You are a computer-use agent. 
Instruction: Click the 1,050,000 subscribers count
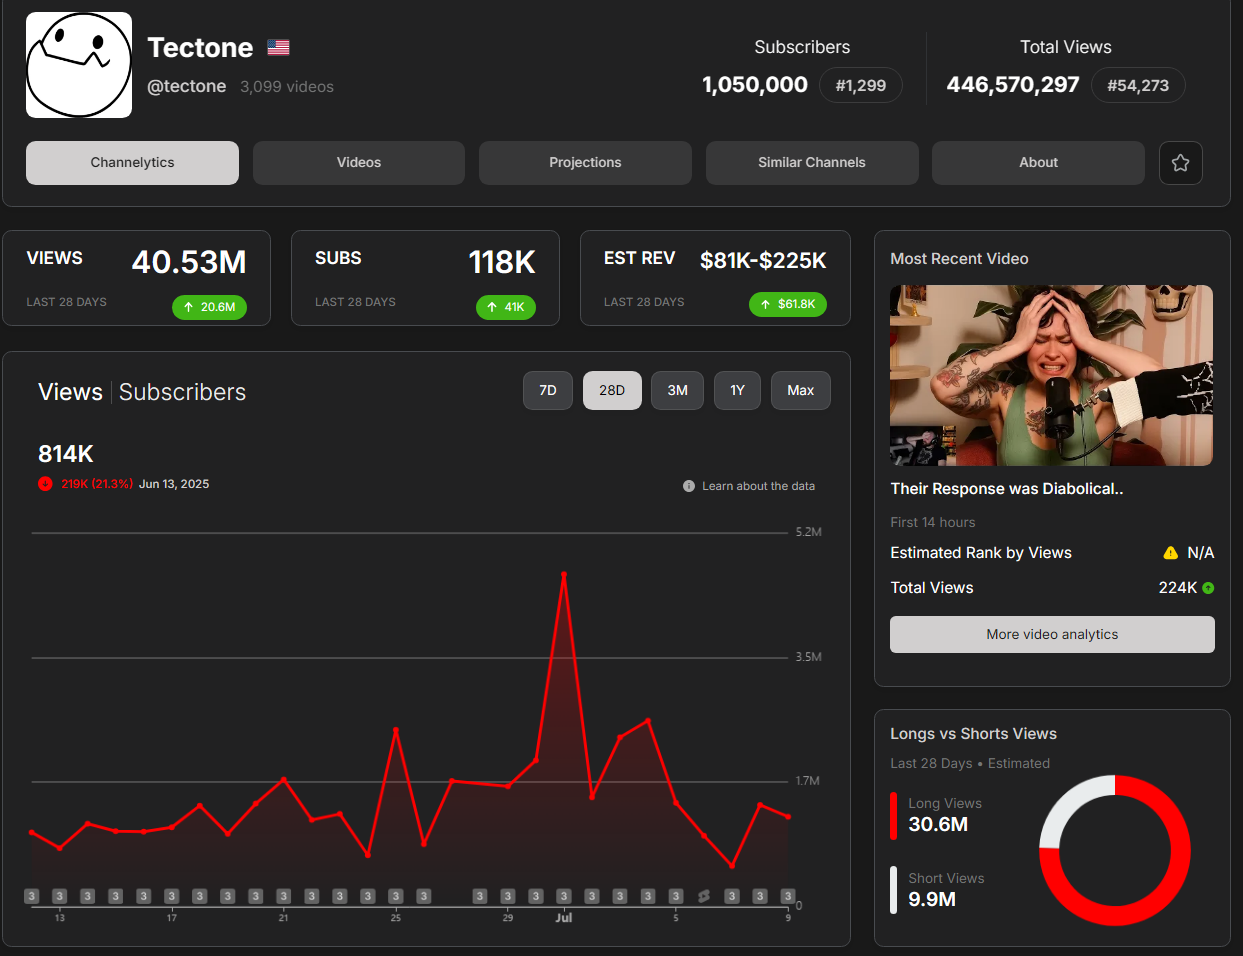(755, 85)
